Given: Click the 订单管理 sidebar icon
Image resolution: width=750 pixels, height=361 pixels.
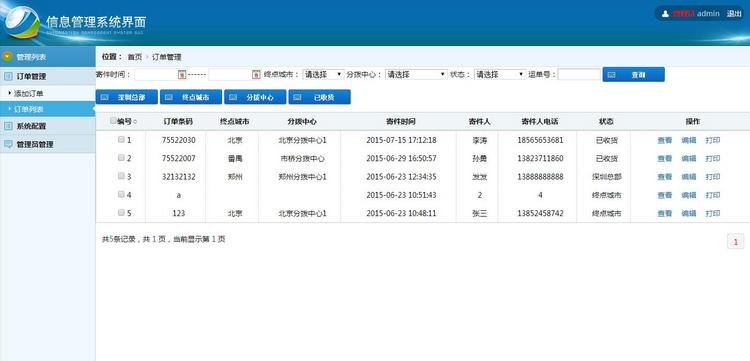Looking at the screenshot, I should click(8, 76).
